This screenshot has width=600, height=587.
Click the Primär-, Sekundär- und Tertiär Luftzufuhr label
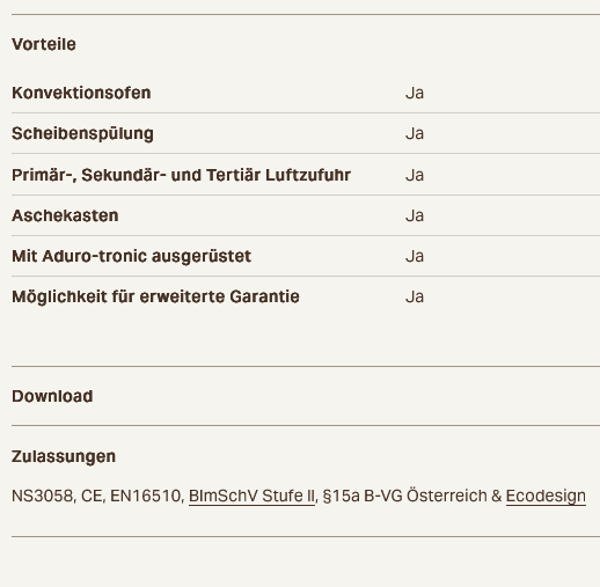pyautogui.click(x=181, y=175)
